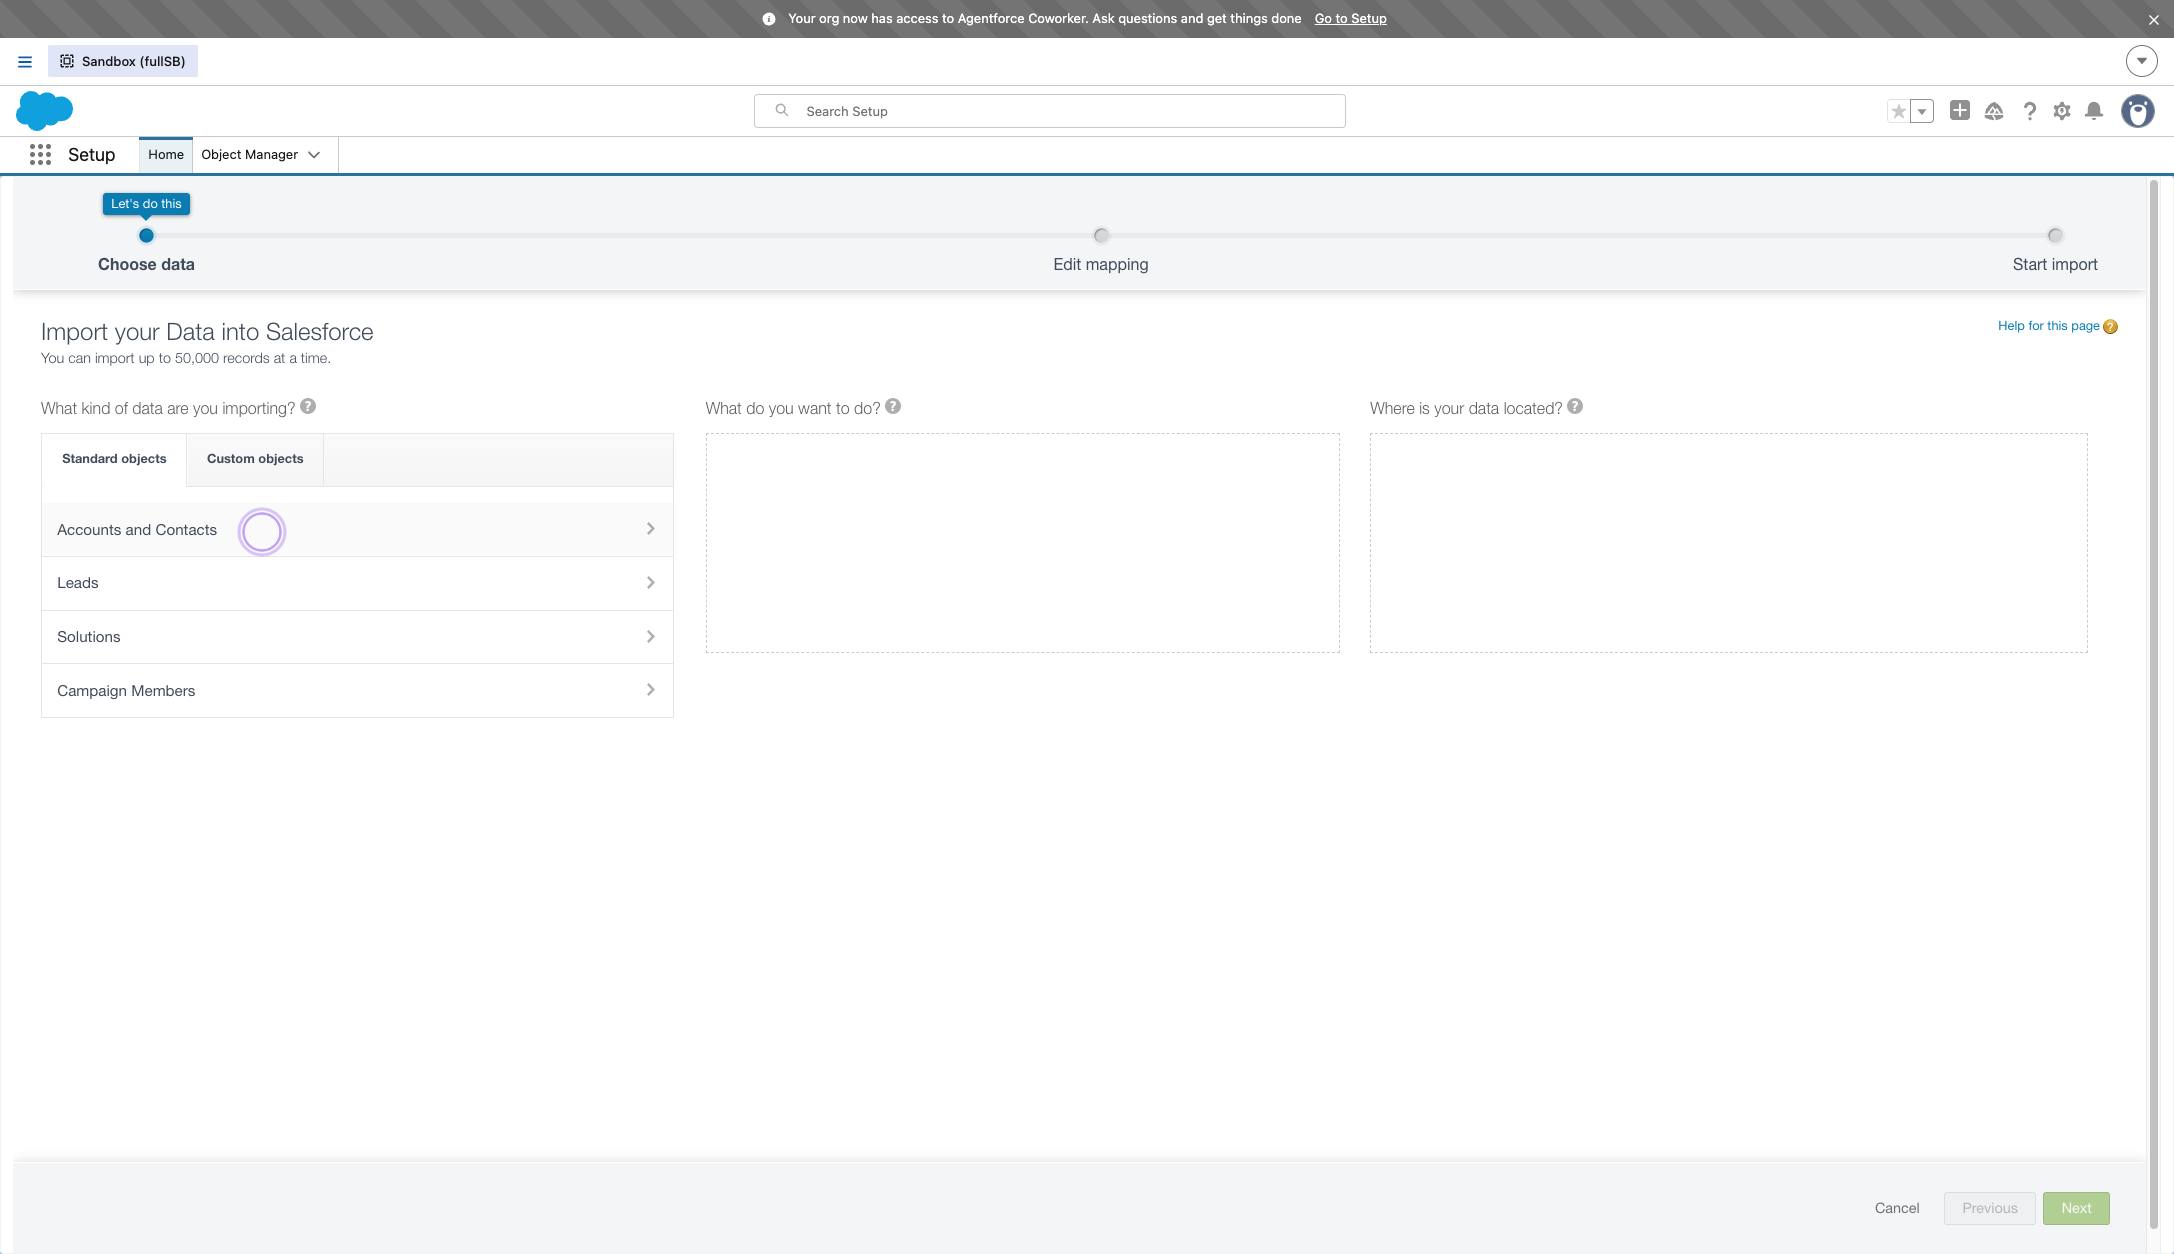Select the Standard objects tab

[114, 459]
